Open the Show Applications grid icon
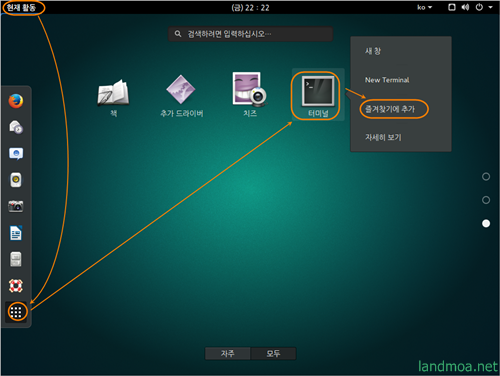Viewport: 500px width, 376px height. click(x=16, y=312)
